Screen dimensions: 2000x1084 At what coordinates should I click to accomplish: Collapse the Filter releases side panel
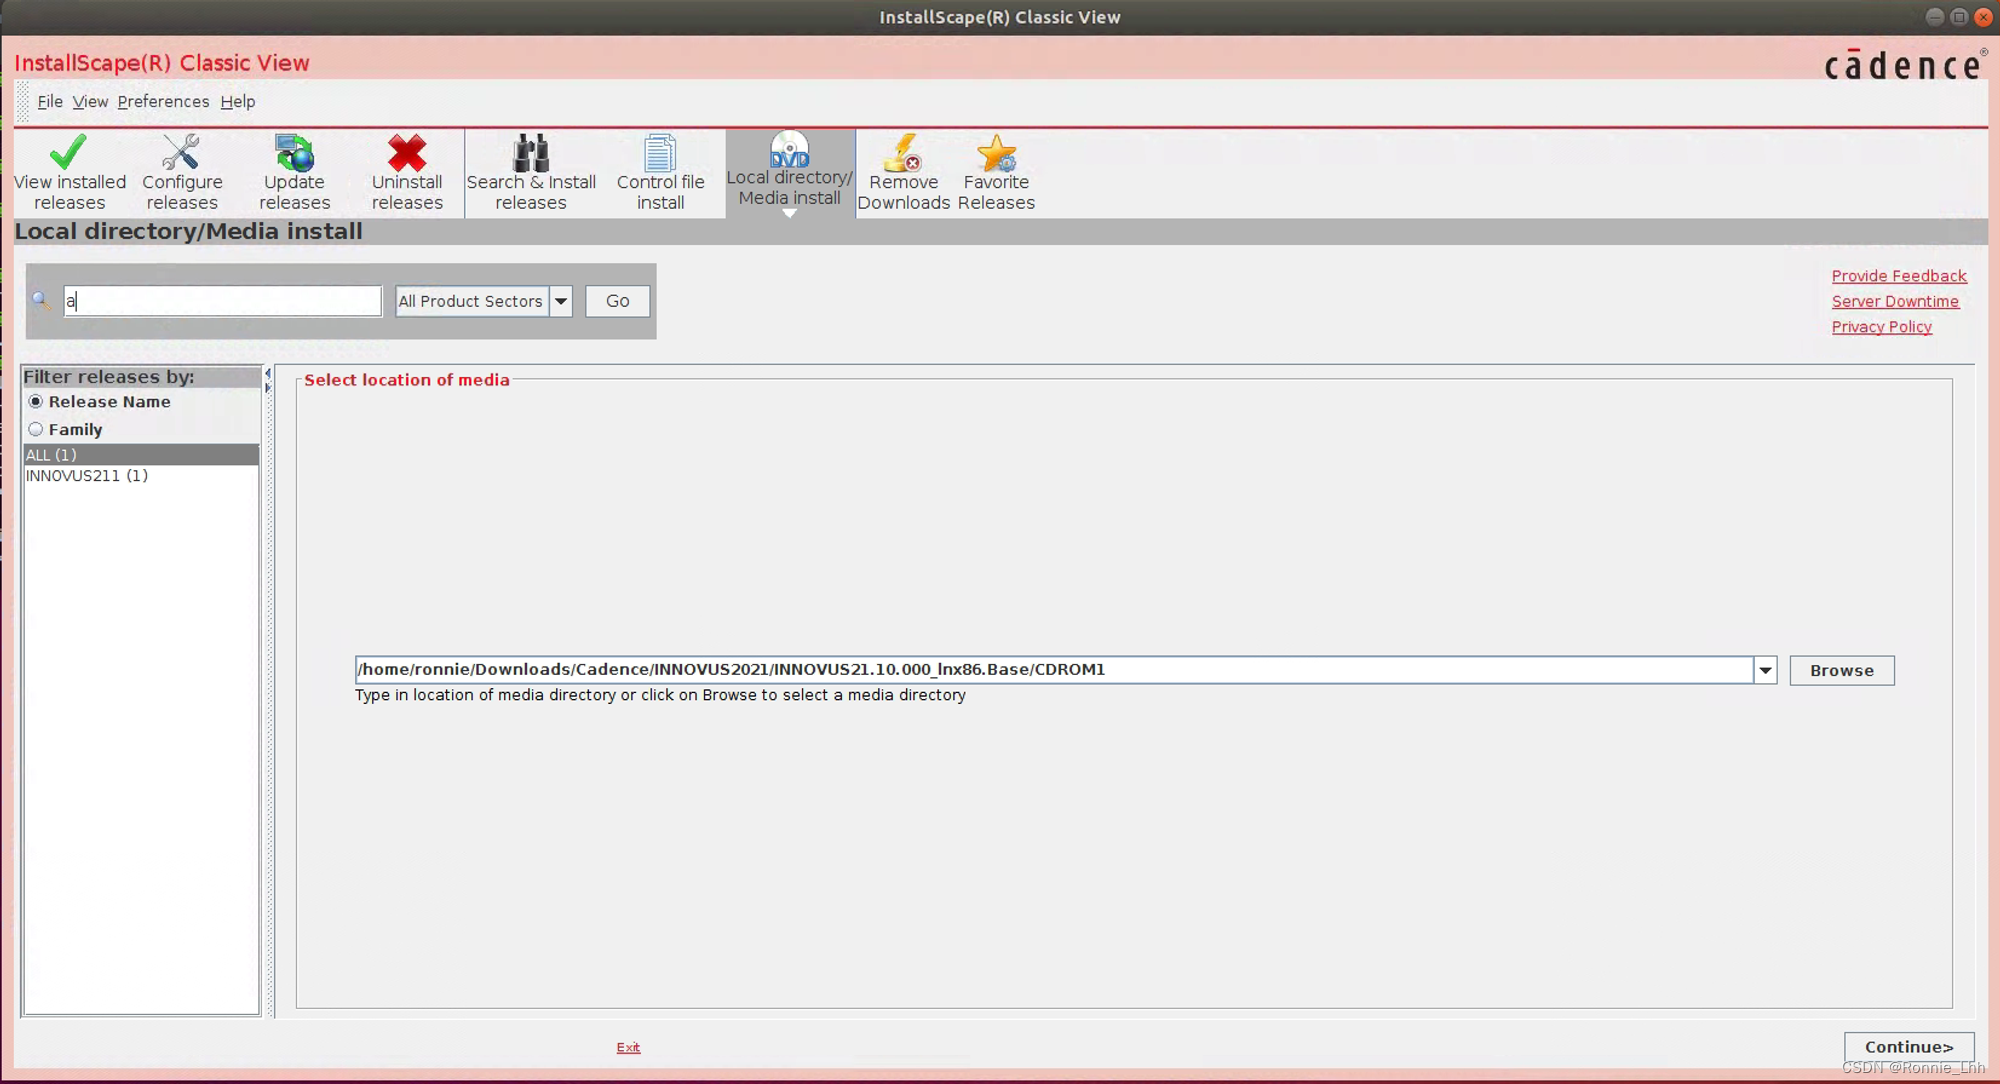267,373
